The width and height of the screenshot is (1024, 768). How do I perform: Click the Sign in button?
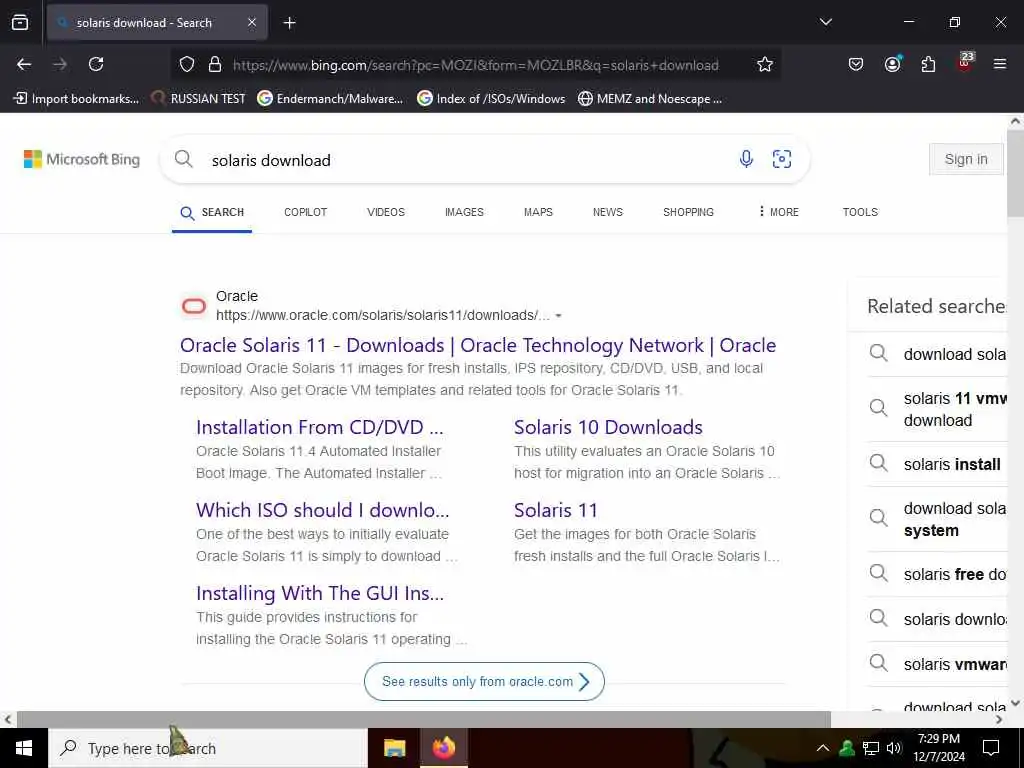966,159
